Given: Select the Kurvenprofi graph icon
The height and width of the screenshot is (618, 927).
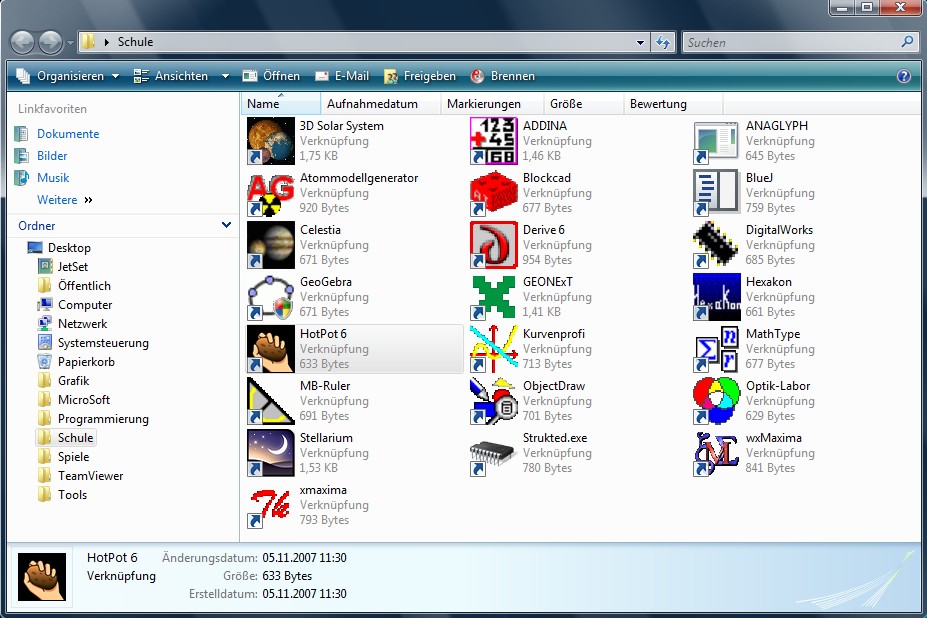Looking at the screenshot, I should (494, 349).
